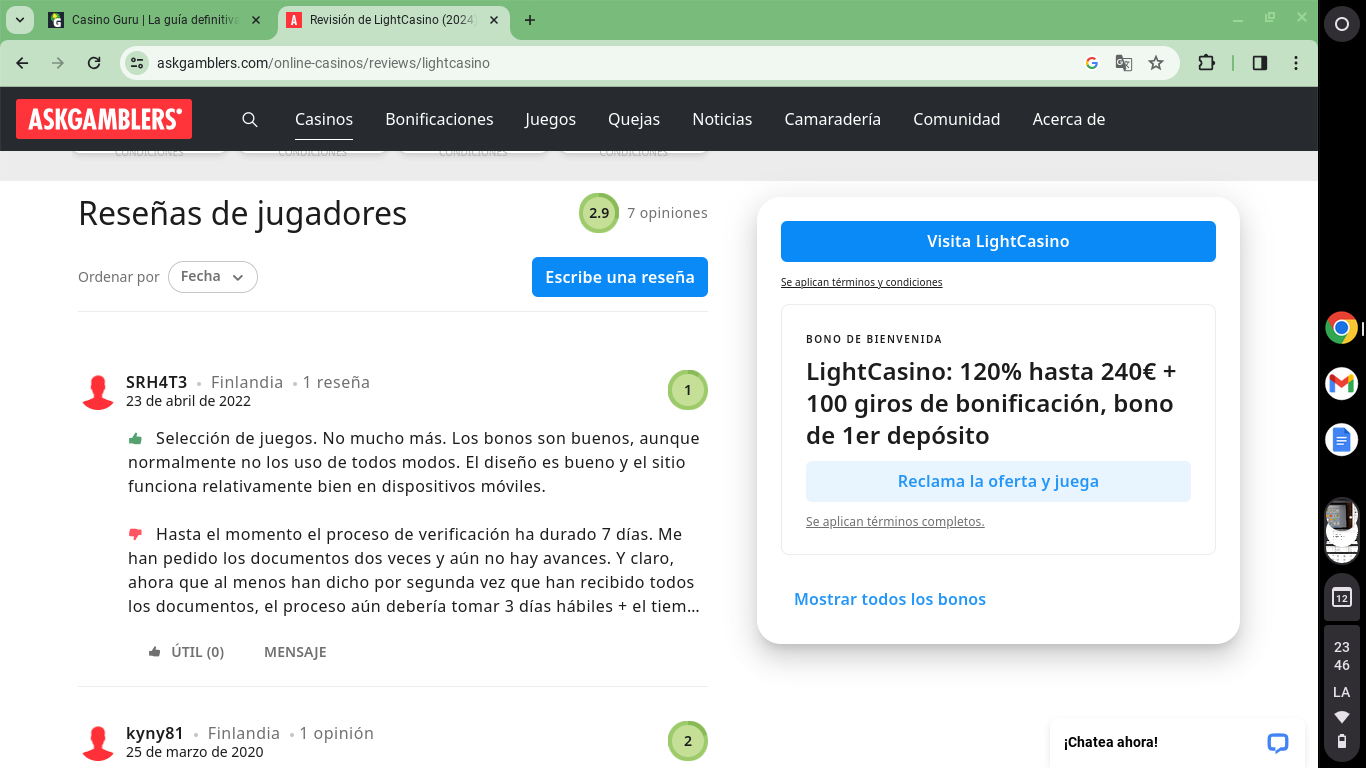Click the SRH4T3 user avatar
This screenshot has width=1366, height=768.
click(98, 392)
